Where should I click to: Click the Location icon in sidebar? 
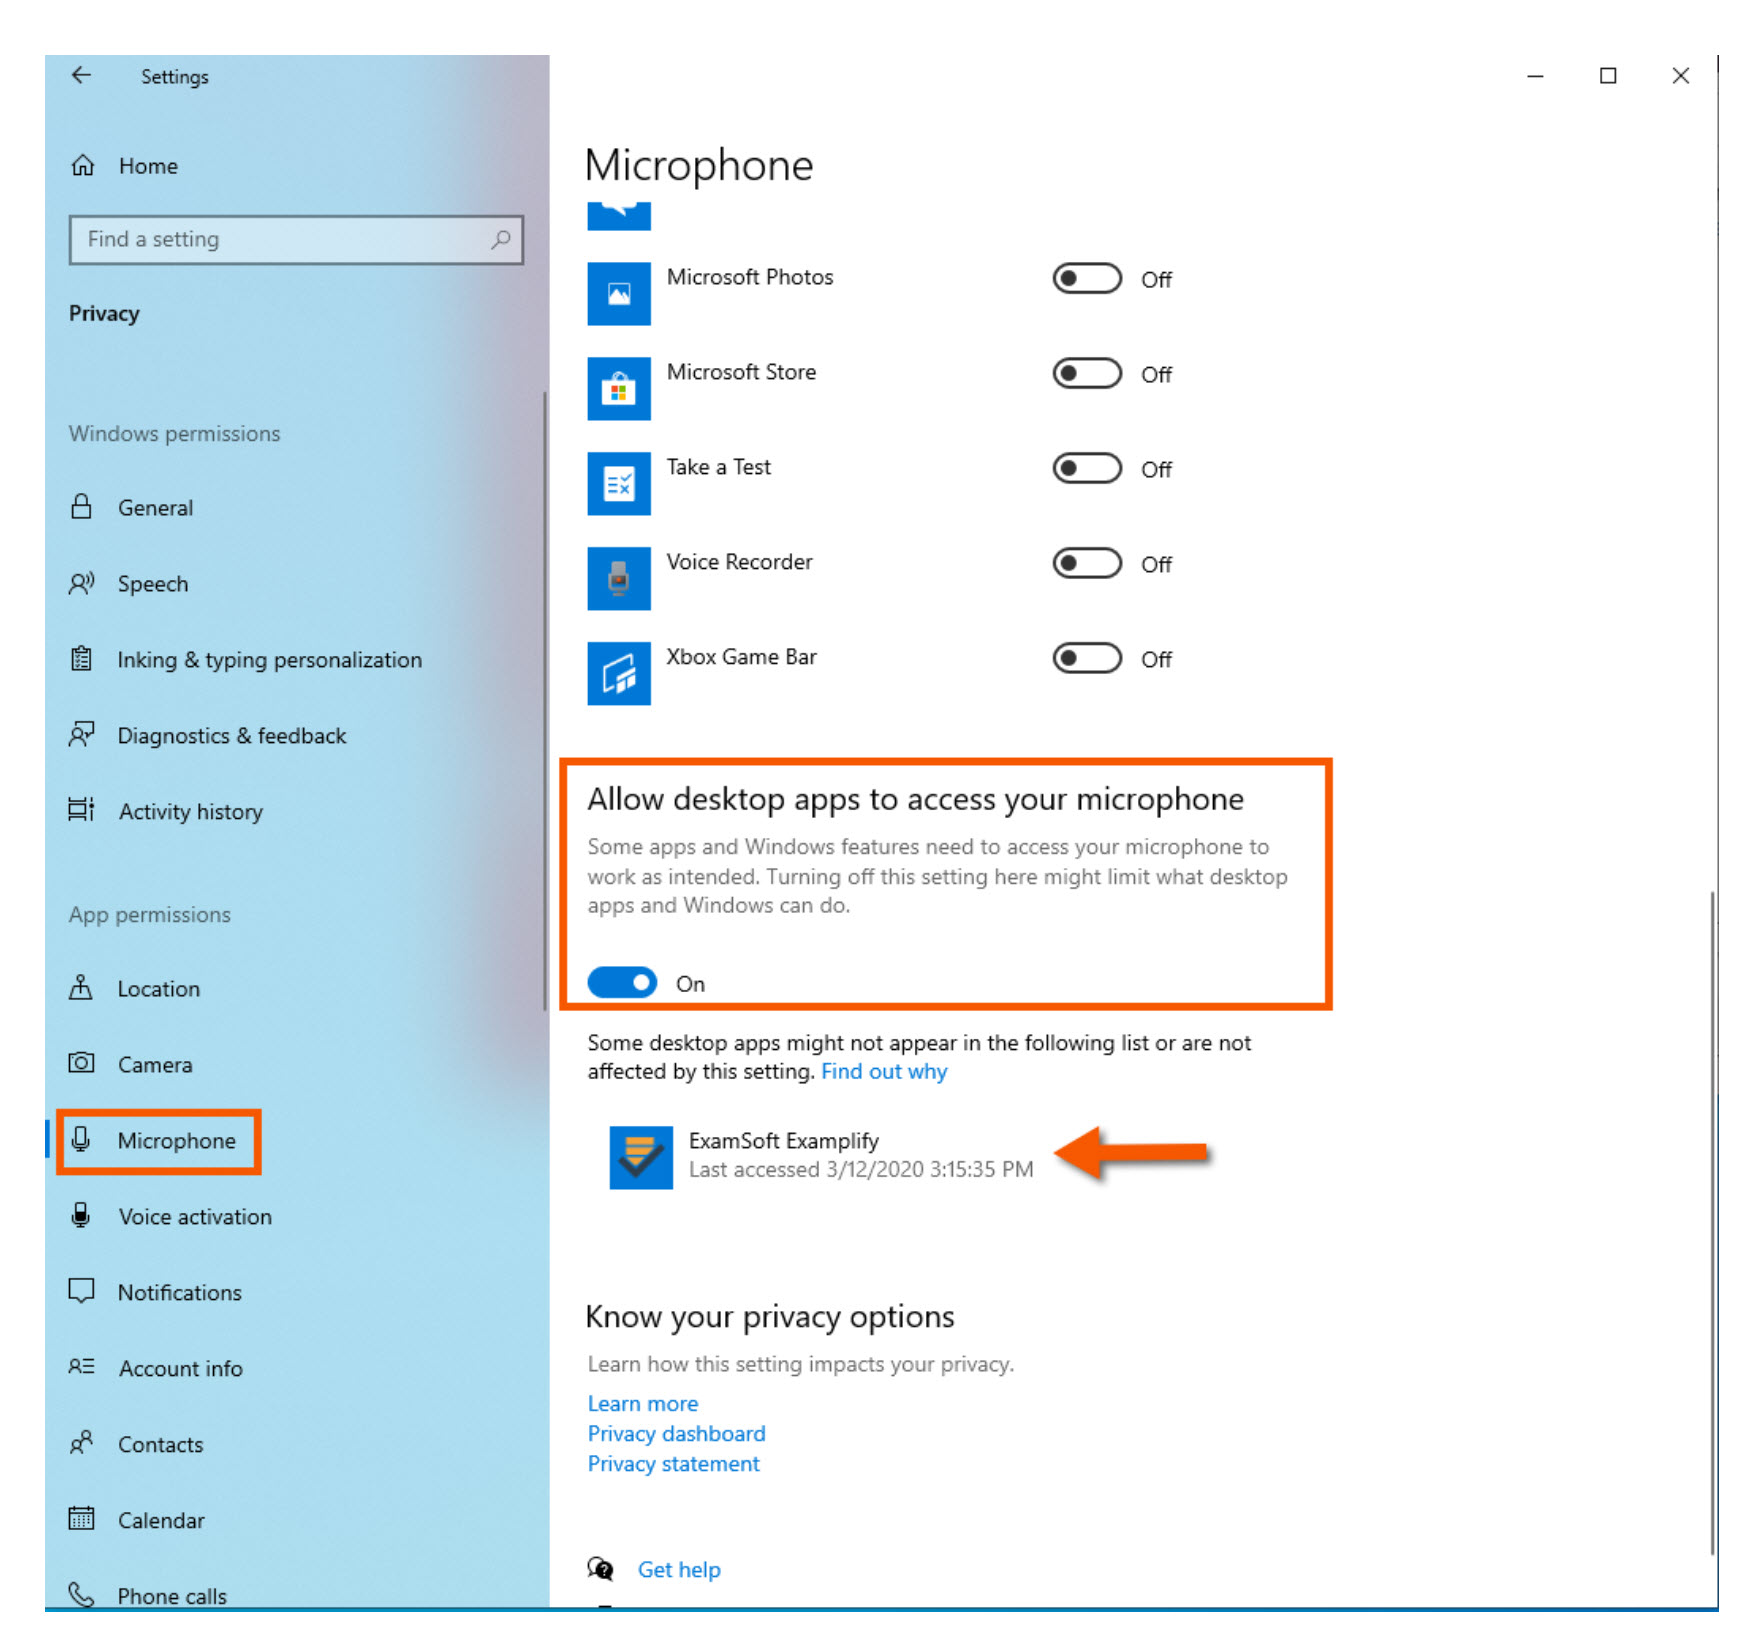tap(81, 988)
